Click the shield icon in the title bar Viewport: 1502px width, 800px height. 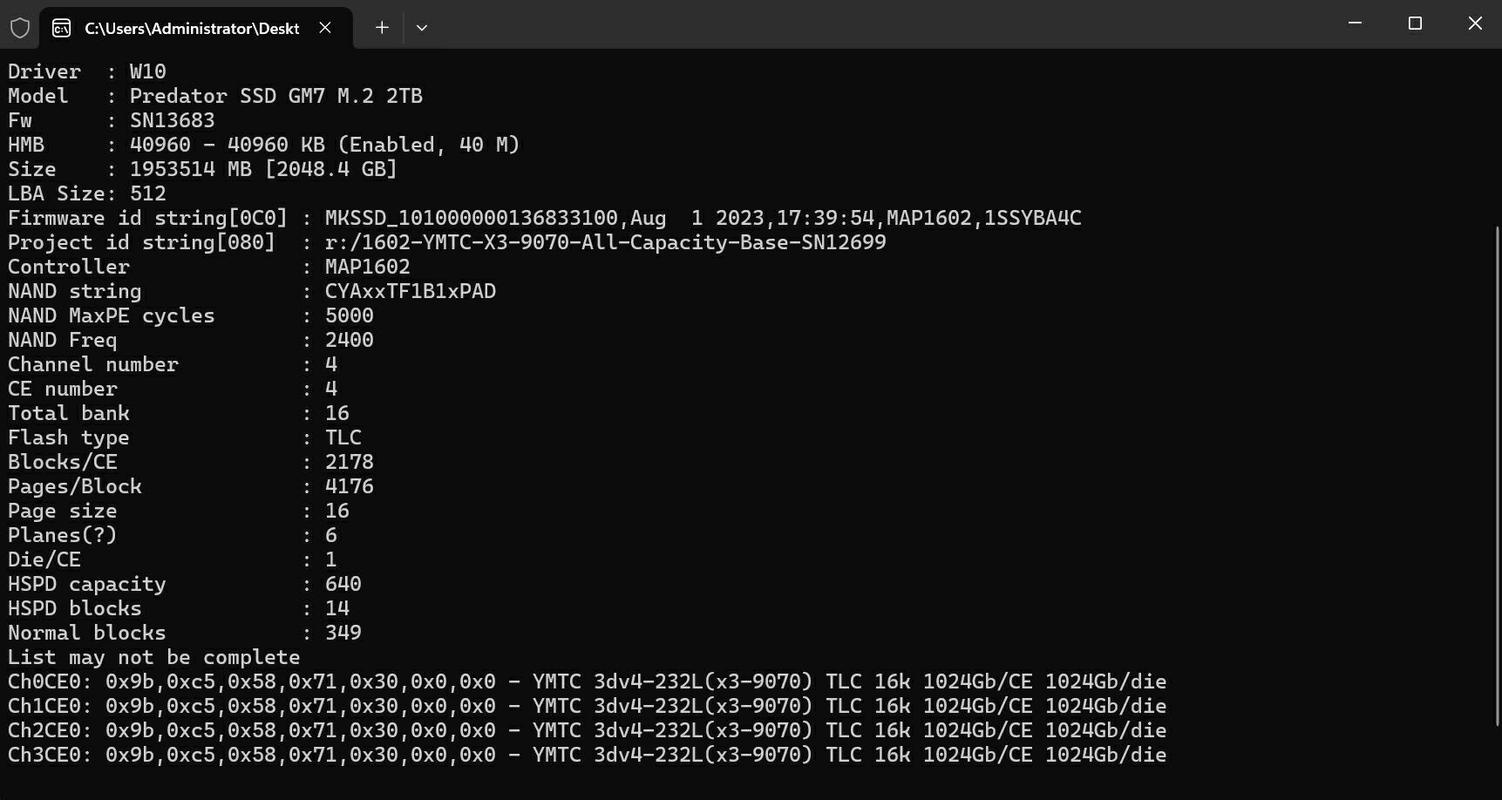pos(20,28)
